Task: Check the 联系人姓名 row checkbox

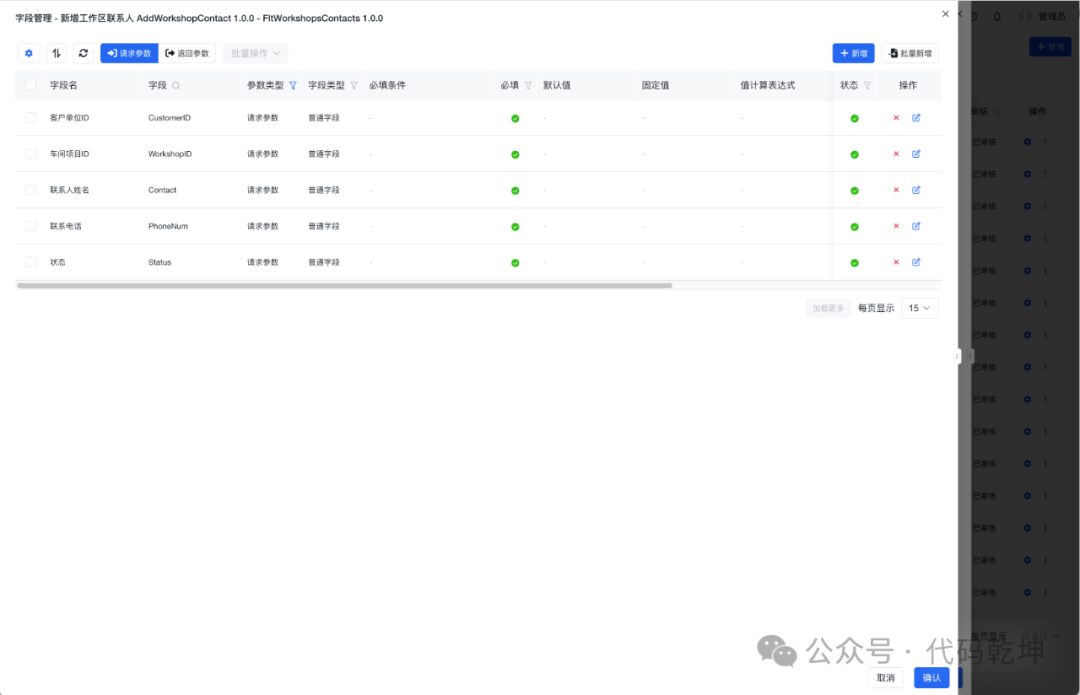Action: [30, 190]
